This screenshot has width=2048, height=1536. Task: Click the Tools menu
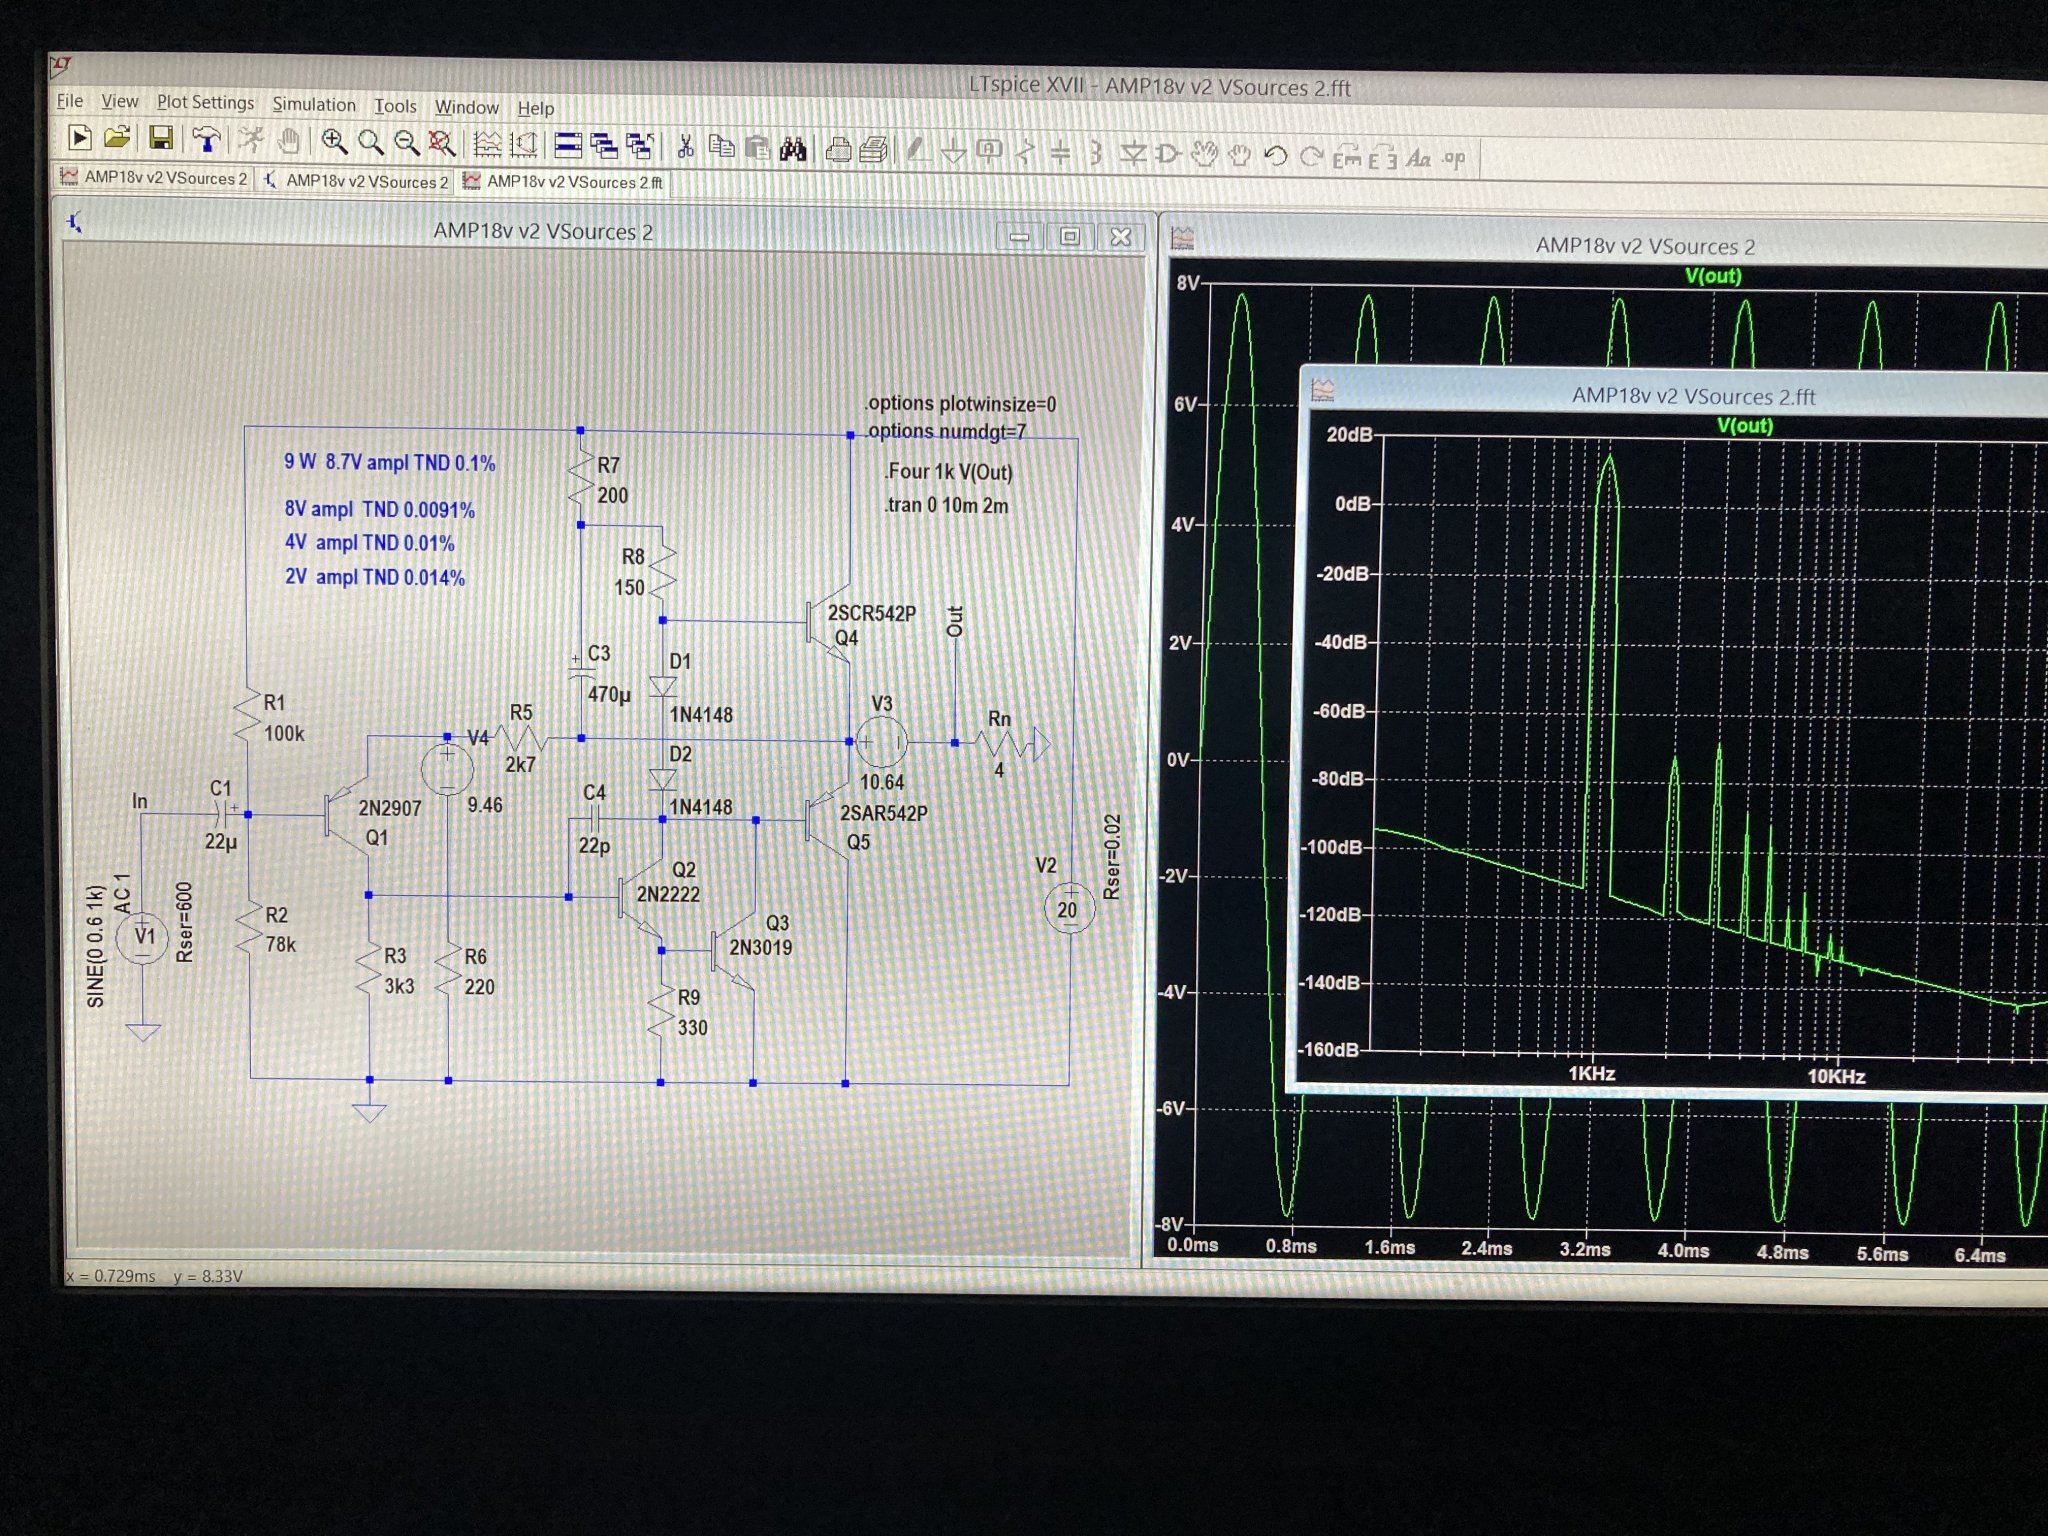coord(395,106)
